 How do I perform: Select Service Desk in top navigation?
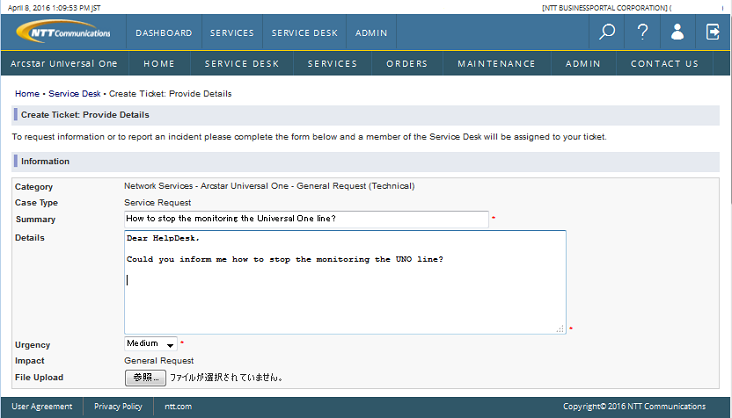(x=304, y=33)
